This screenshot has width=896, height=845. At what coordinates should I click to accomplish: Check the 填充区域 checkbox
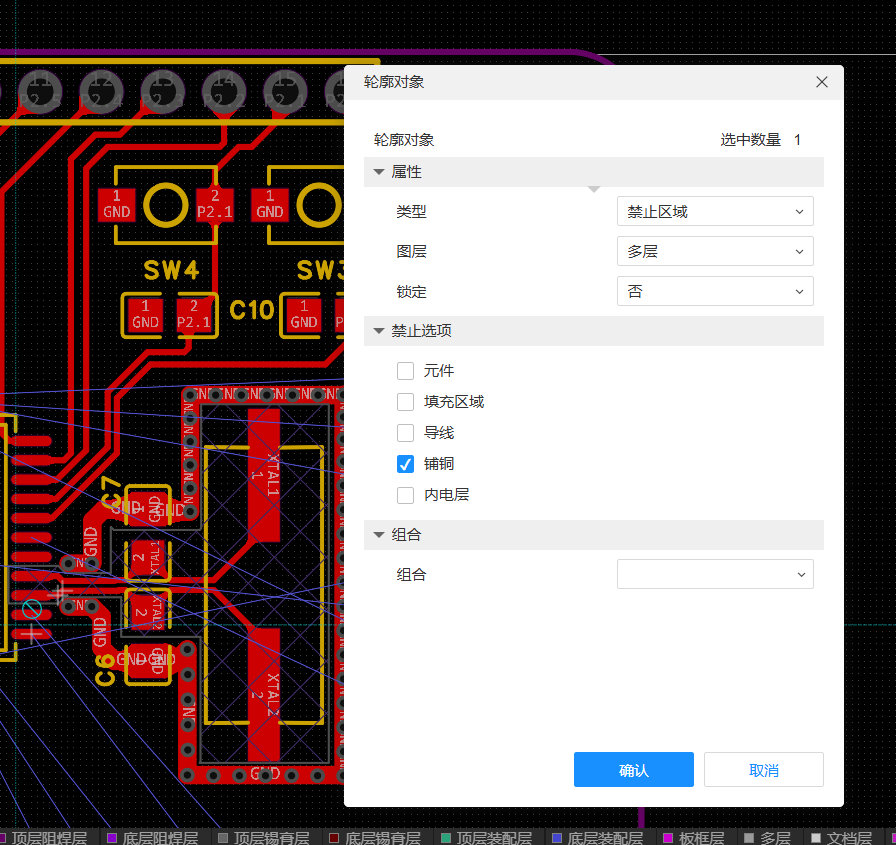(405, 402)
